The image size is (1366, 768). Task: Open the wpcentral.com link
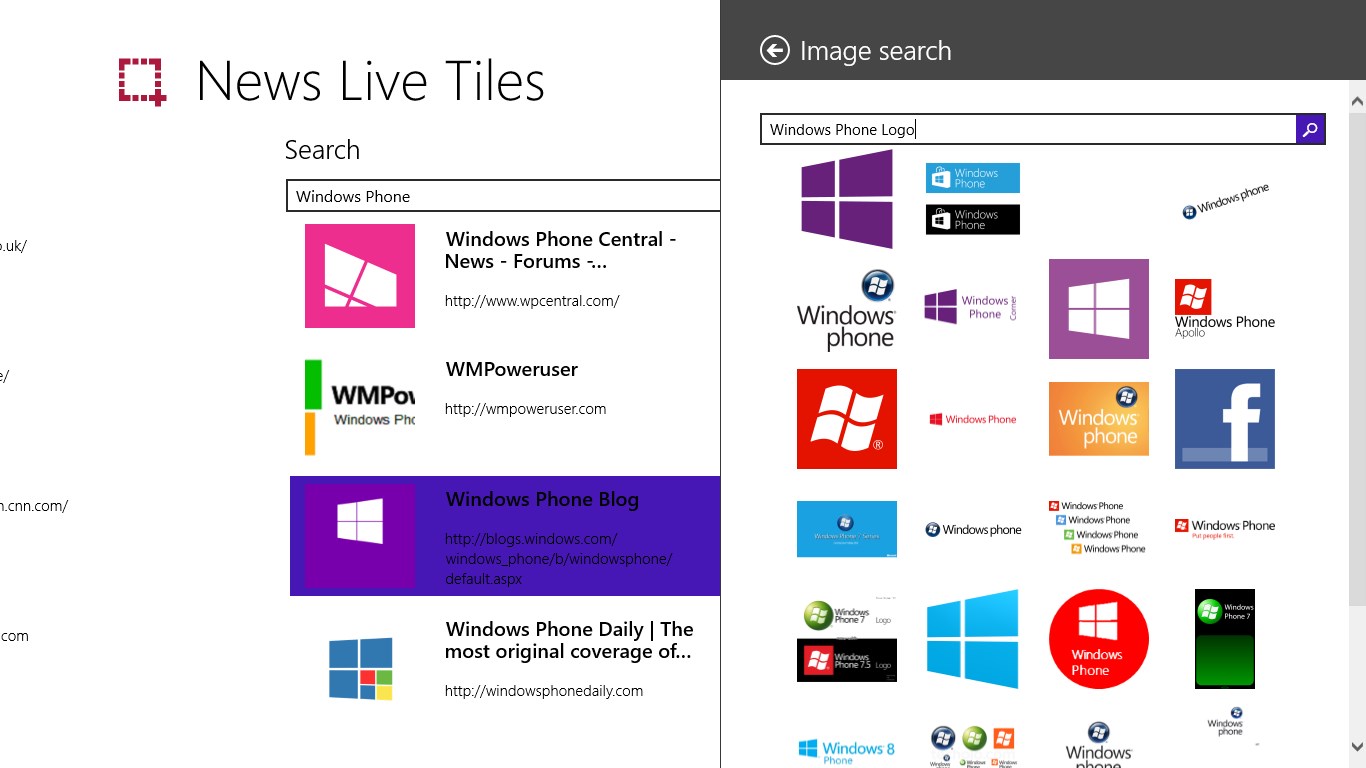pyautogui.click(x=530, y=300)
